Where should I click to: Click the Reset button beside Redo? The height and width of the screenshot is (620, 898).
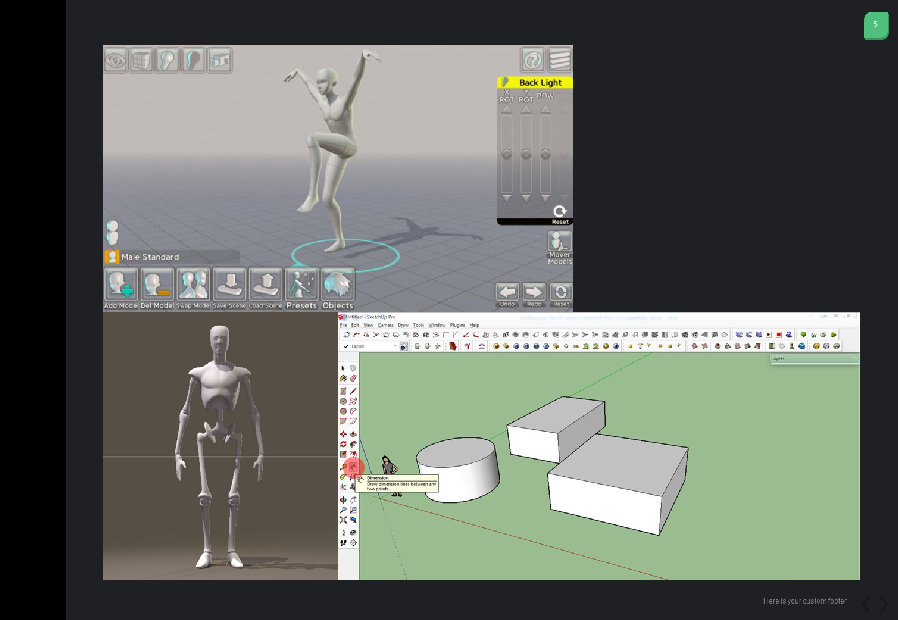click(561, 294)
